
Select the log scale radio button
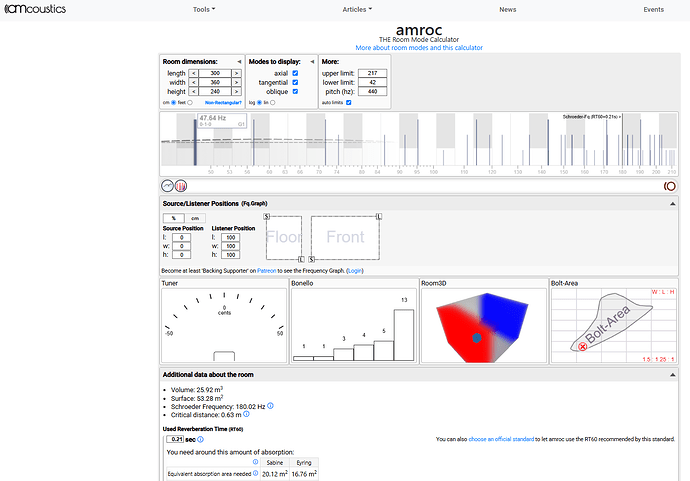tap(259, 103)
